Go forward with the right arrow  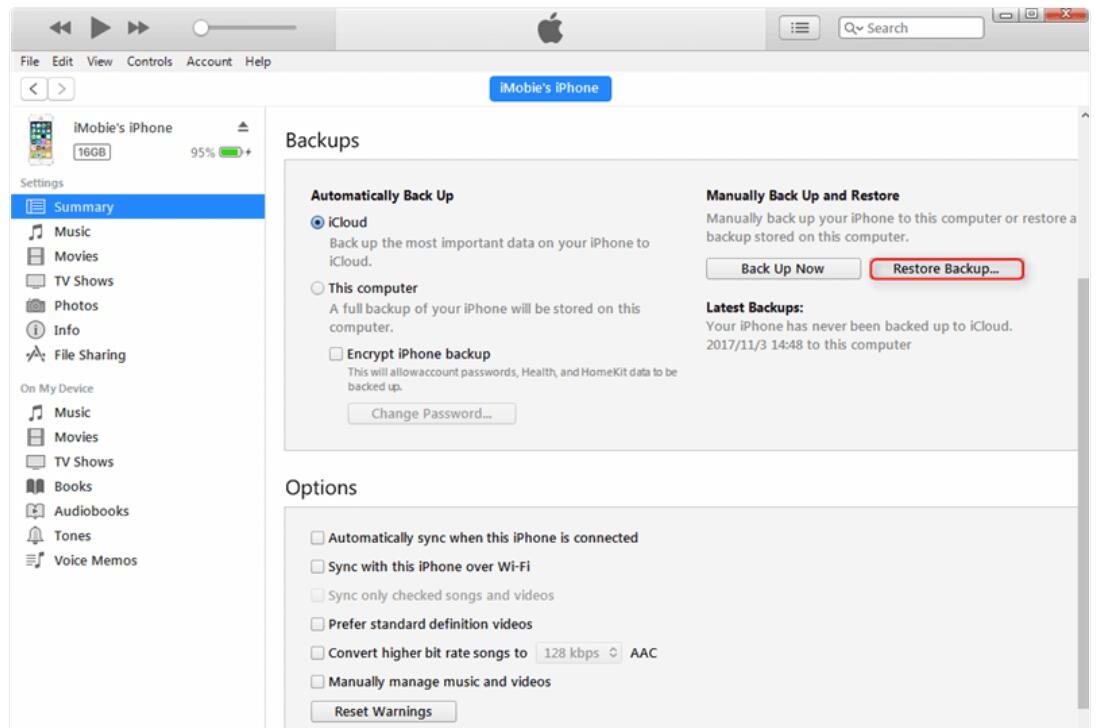pos(61,89)
